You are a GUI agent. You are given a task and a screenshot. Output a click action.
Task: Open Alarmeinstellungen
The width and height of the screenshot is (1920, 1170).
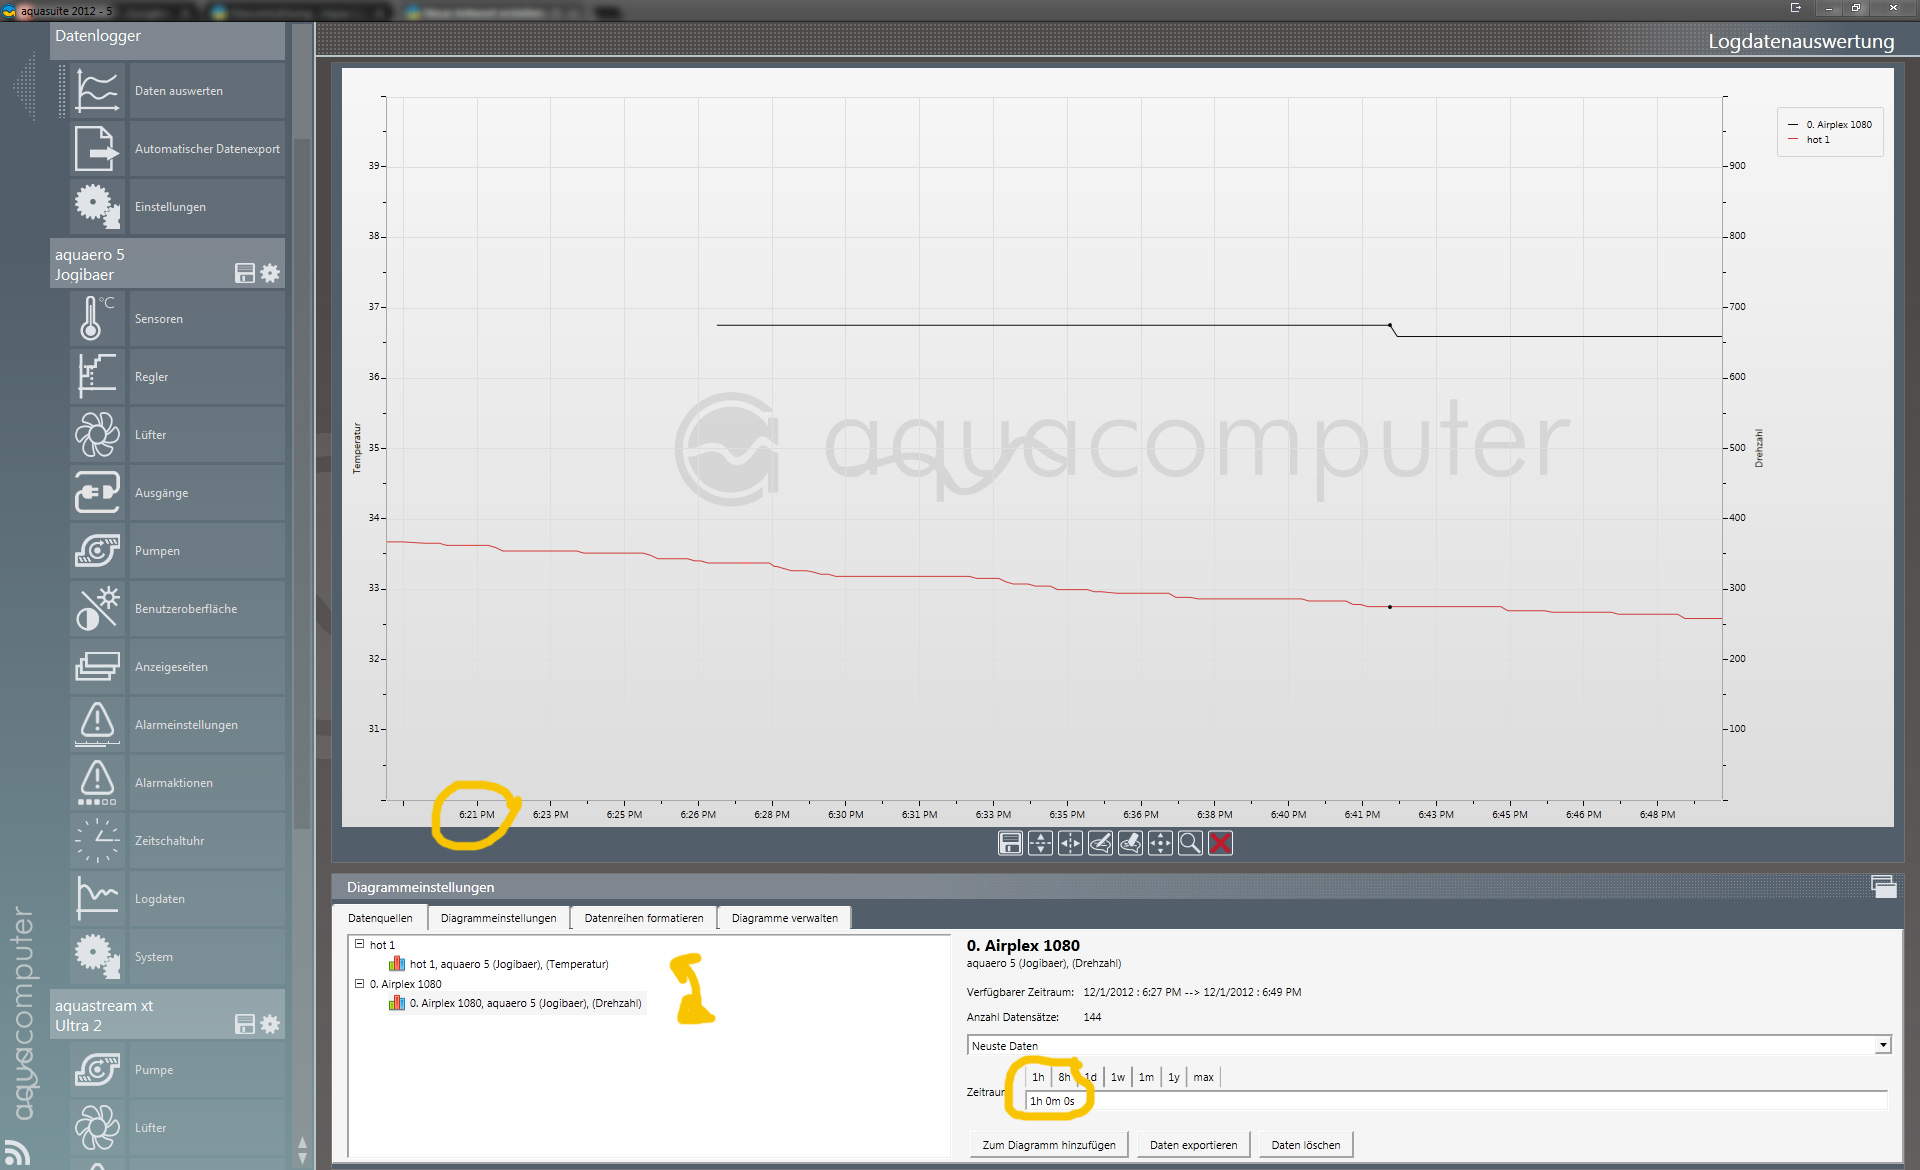click(x=178, y=725)
